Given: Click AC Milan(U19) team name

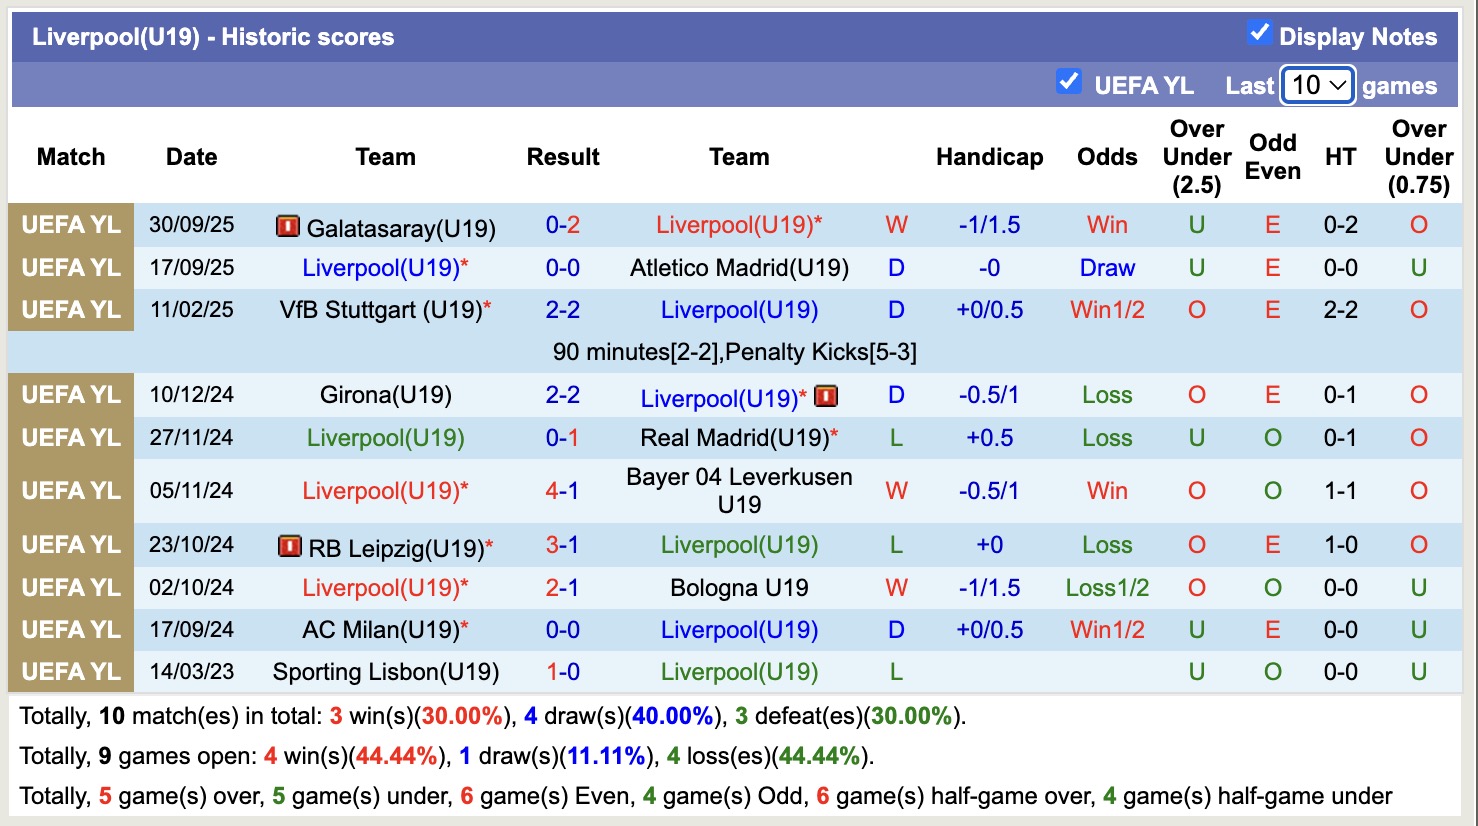Looking at the screenshot, I should [380, 630].
